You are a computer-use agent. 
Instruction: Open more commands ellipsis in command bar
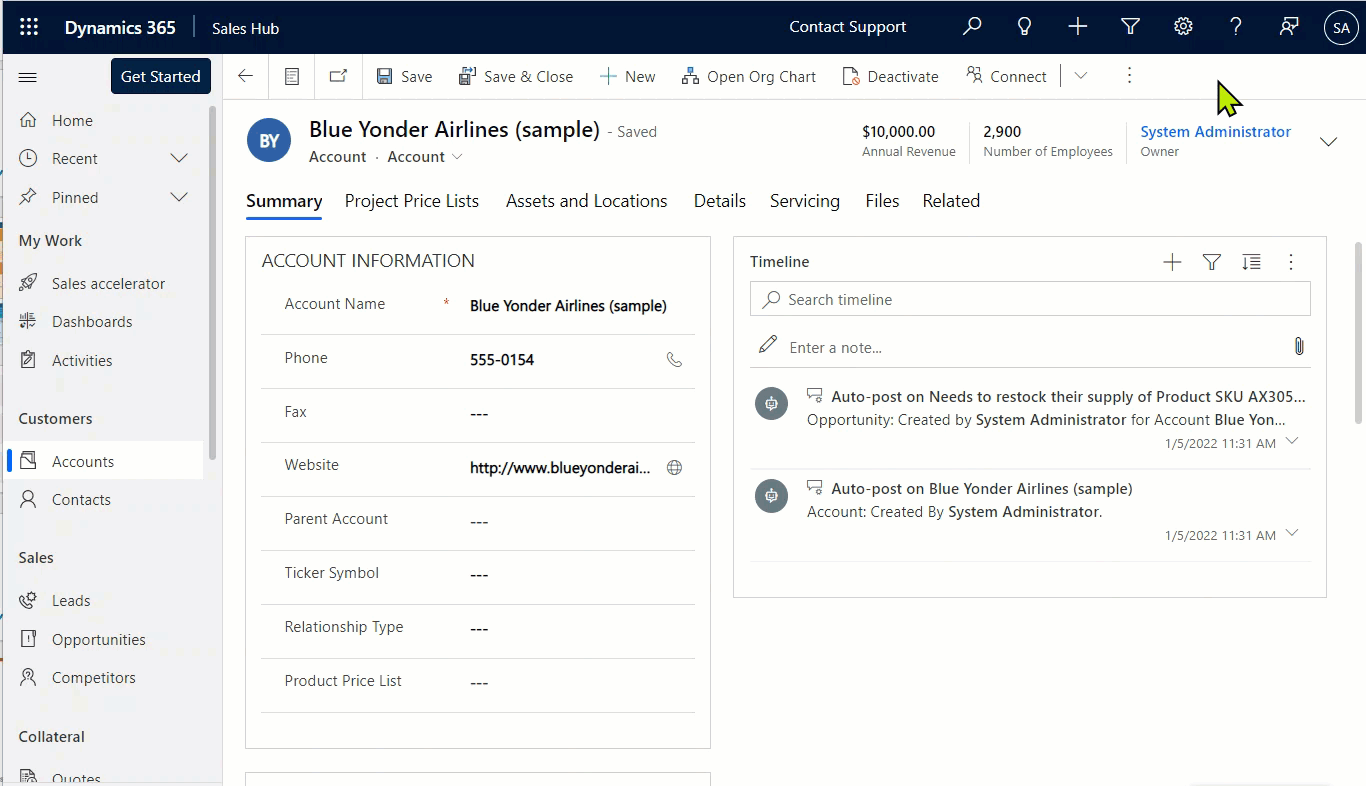pyautogui.click(x=1129, y=75)
